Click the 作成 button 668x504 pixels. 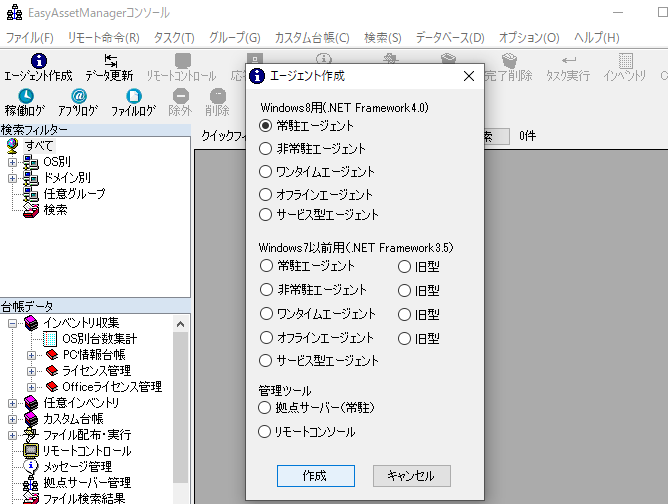point(316,475)
